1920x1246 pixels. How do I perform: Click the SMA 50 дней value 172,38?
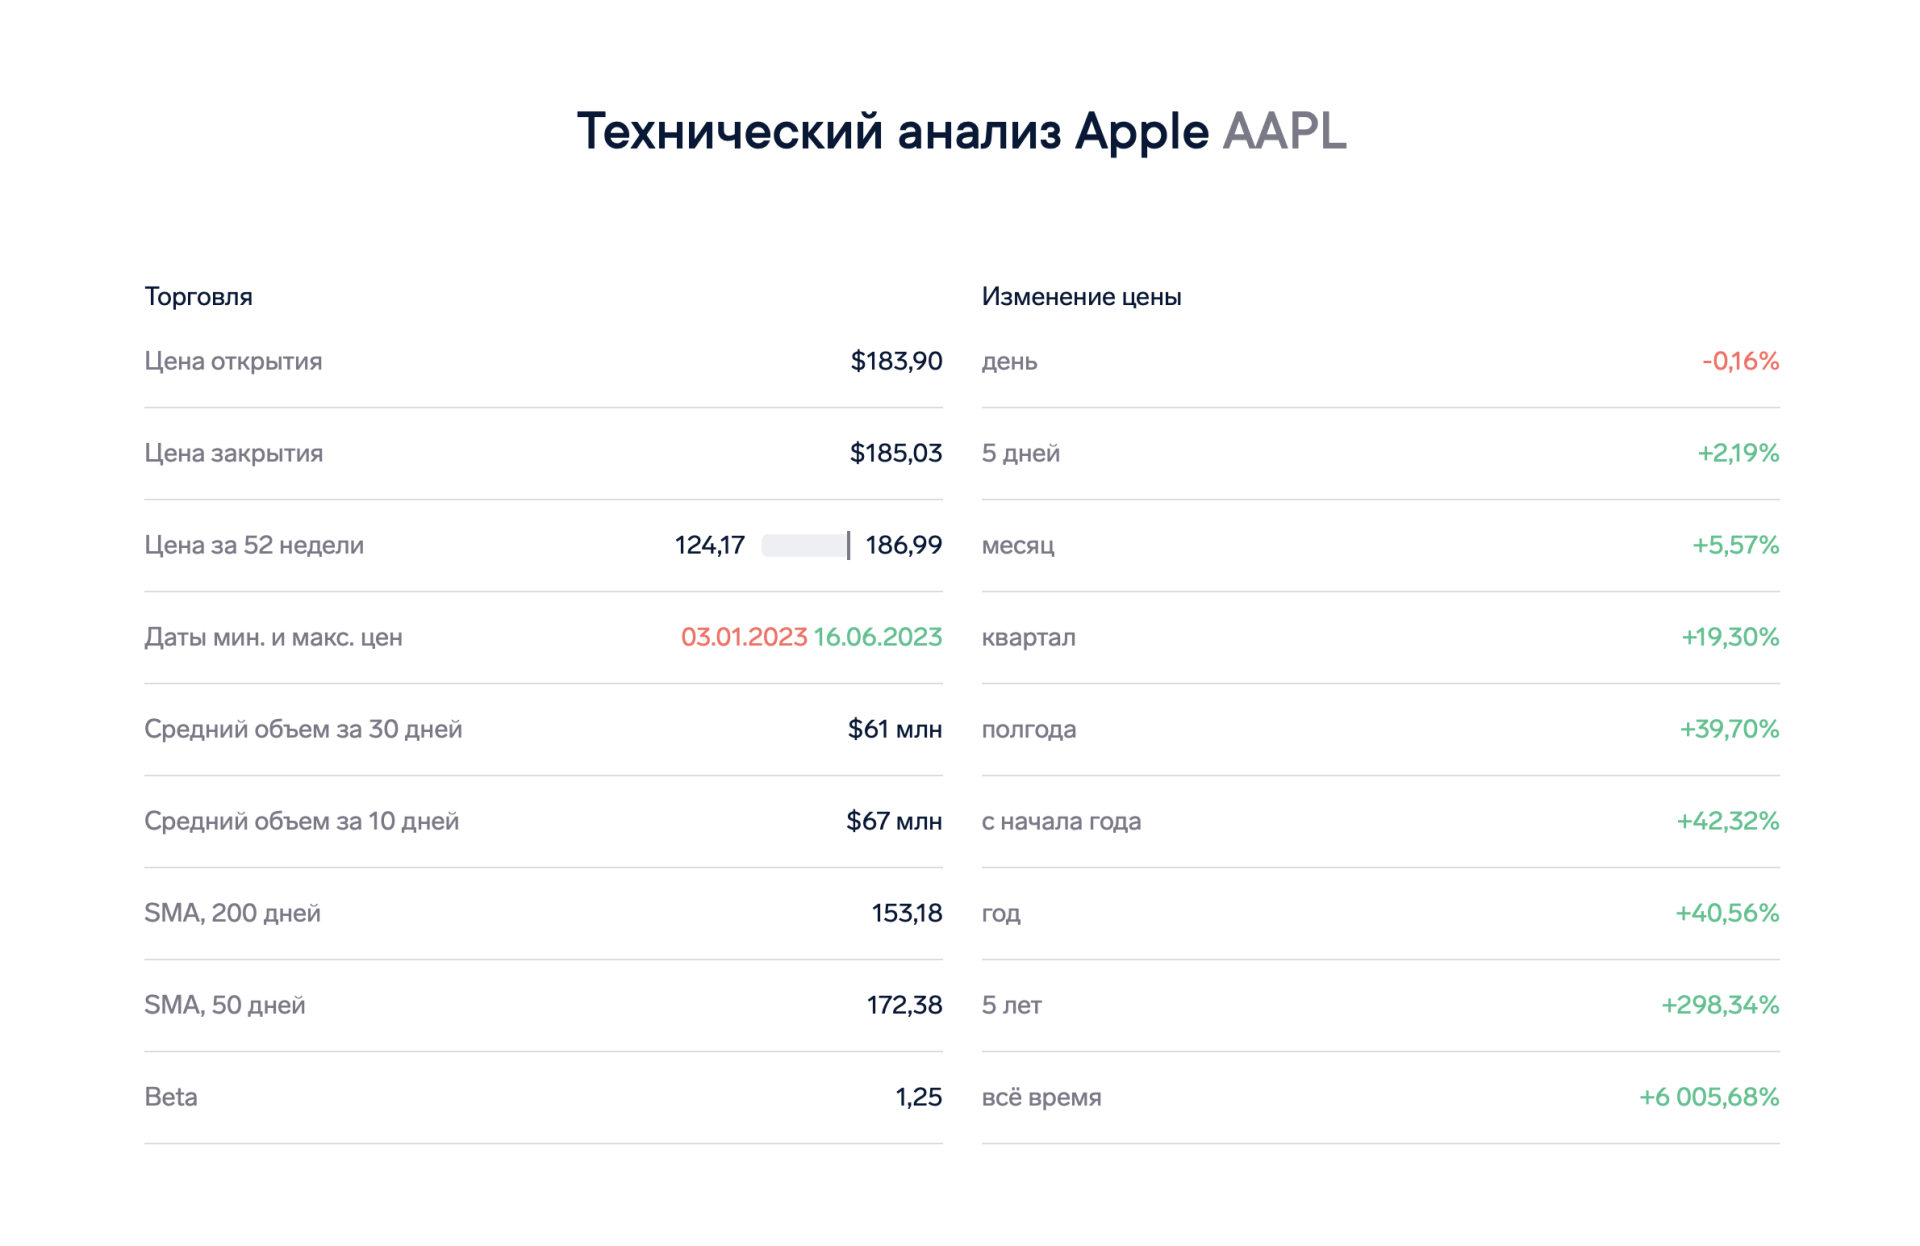coord(904,1005)
